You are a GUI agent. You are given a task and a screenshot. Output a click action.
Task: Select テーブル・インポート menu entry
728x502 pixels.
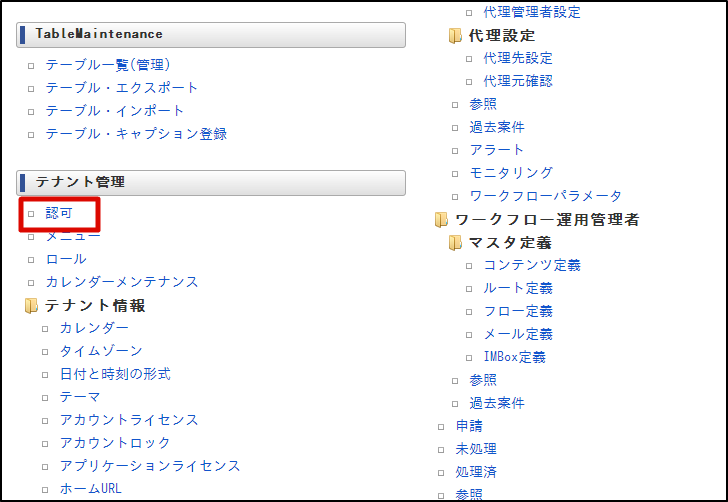point(115,111)
